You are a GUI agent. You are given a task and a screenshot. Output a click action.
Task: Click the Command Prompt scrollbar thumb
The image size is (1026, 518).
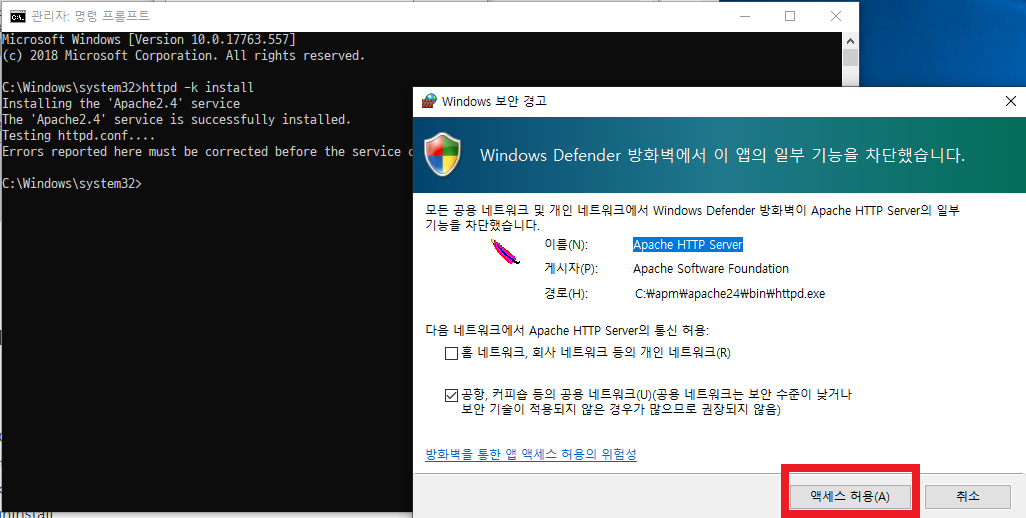(850, 58)
